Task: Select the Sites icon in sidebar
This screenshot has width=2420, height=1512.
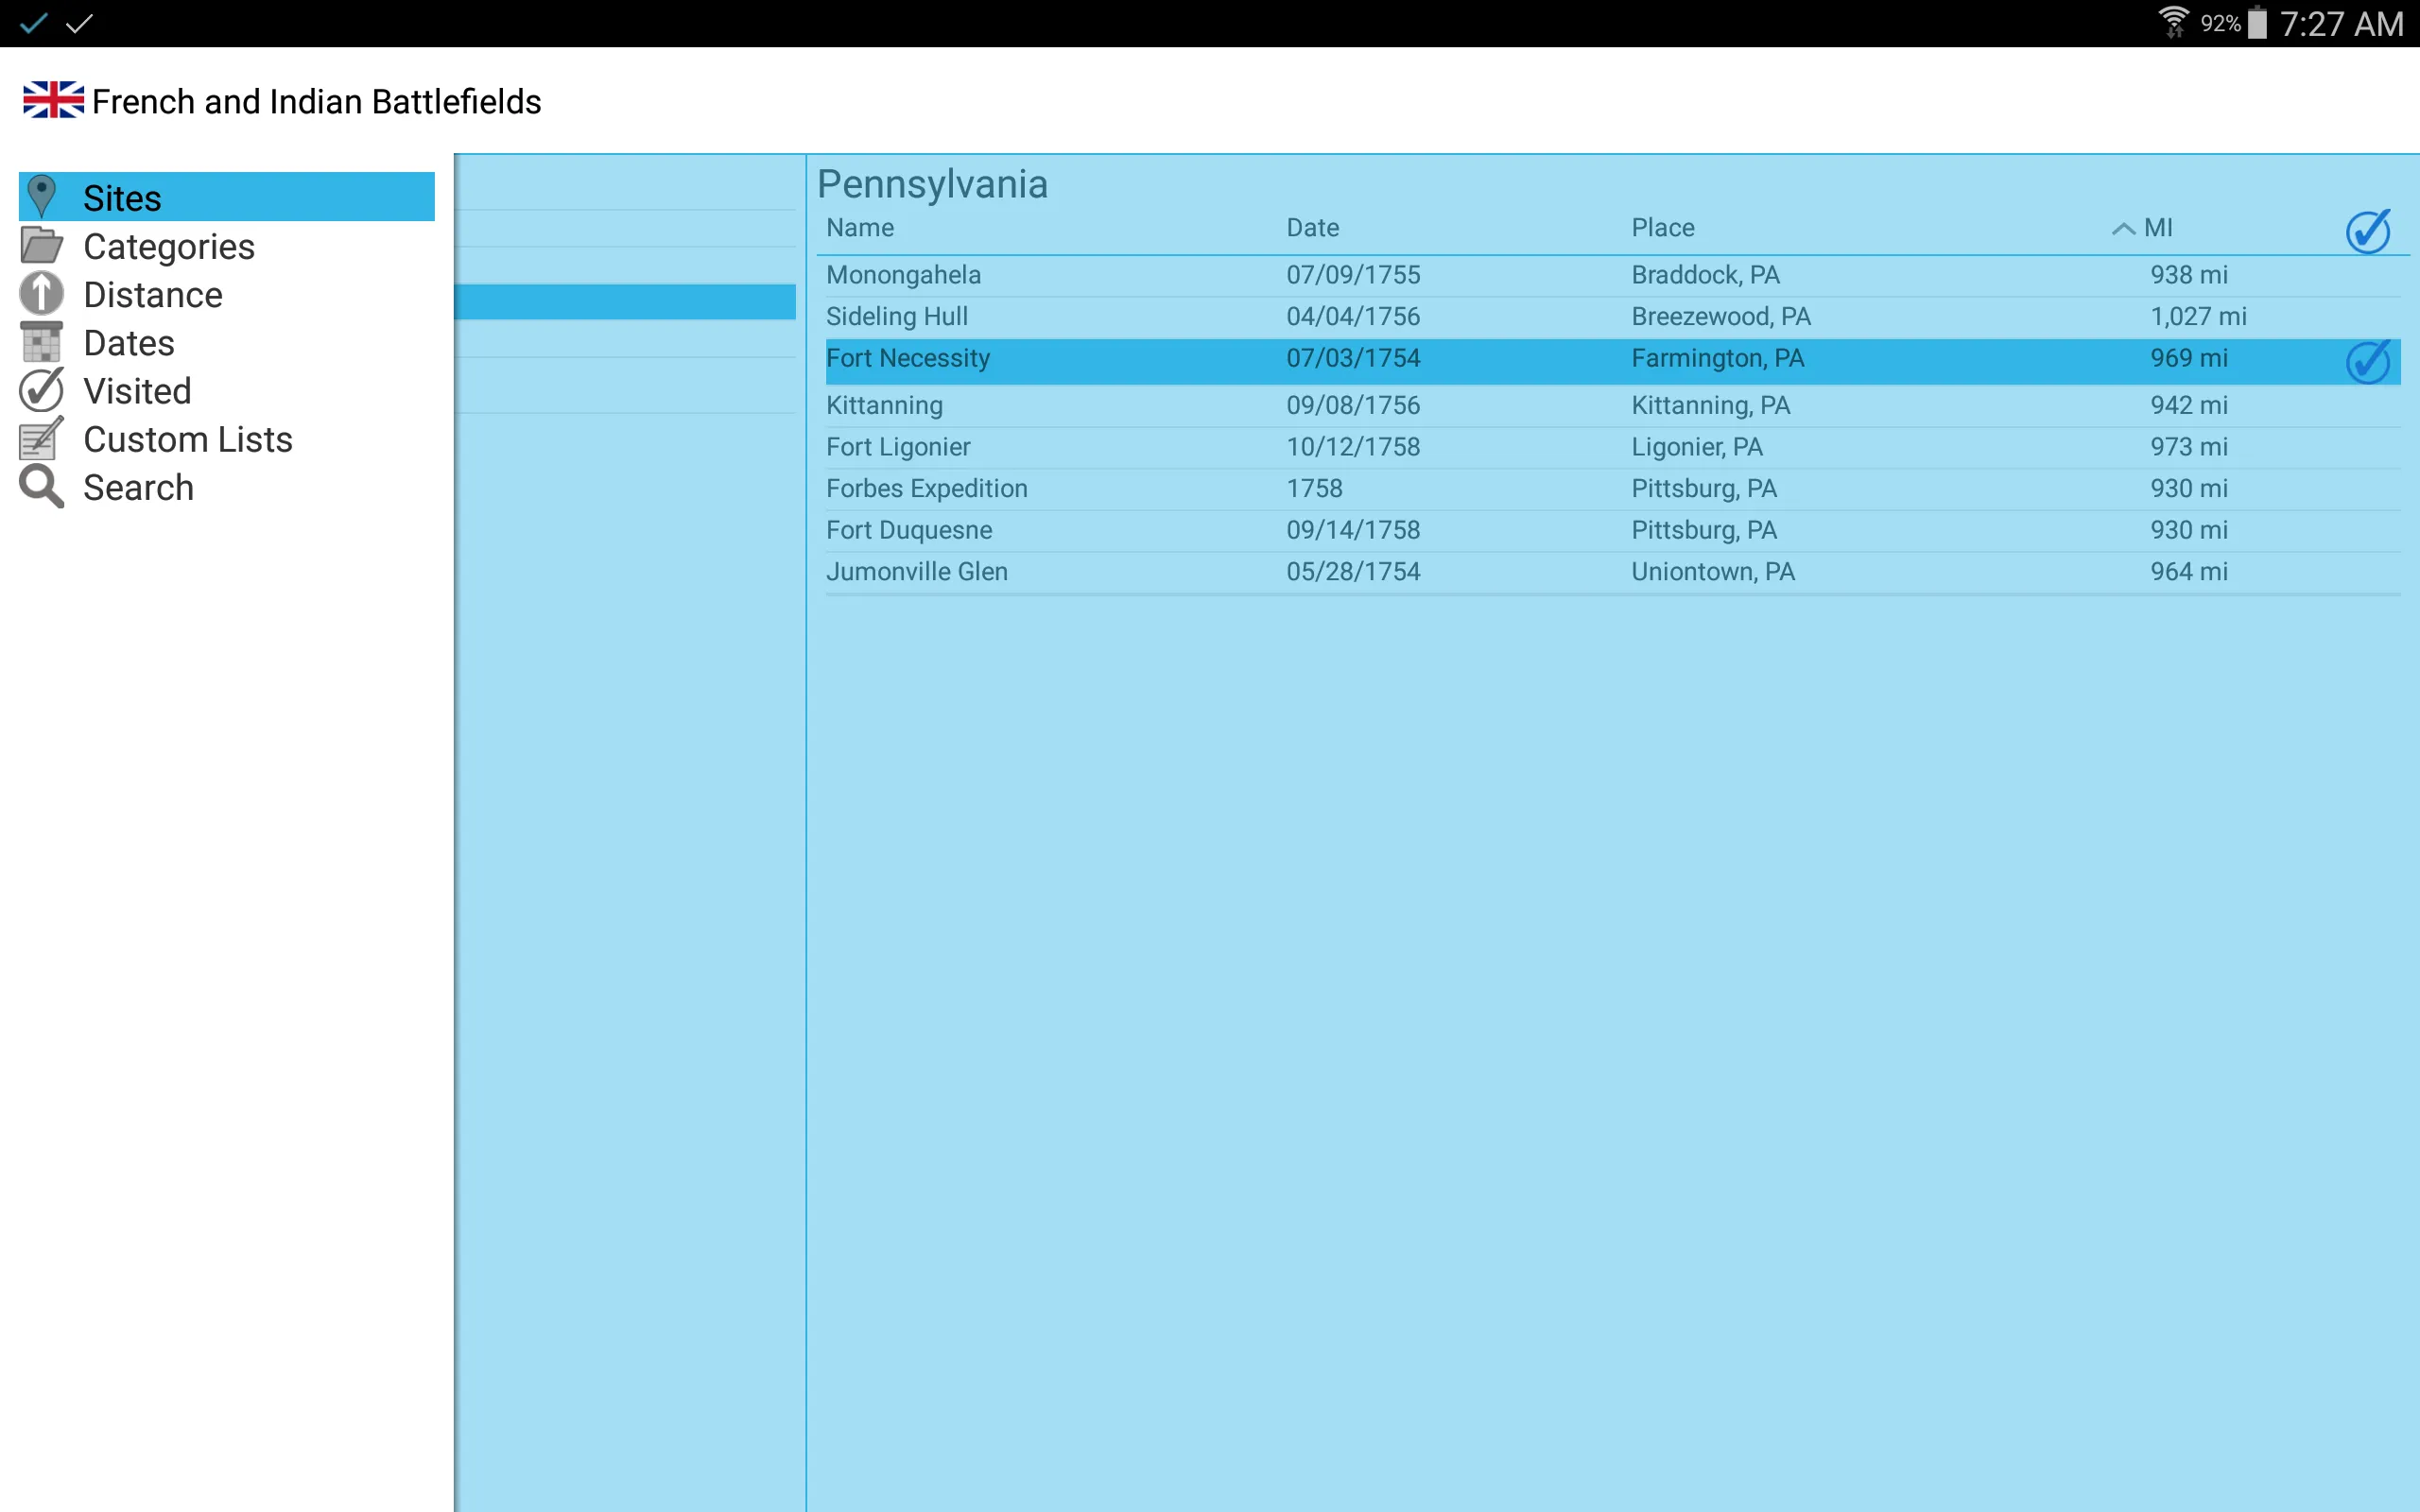Action: click(43, 197)
